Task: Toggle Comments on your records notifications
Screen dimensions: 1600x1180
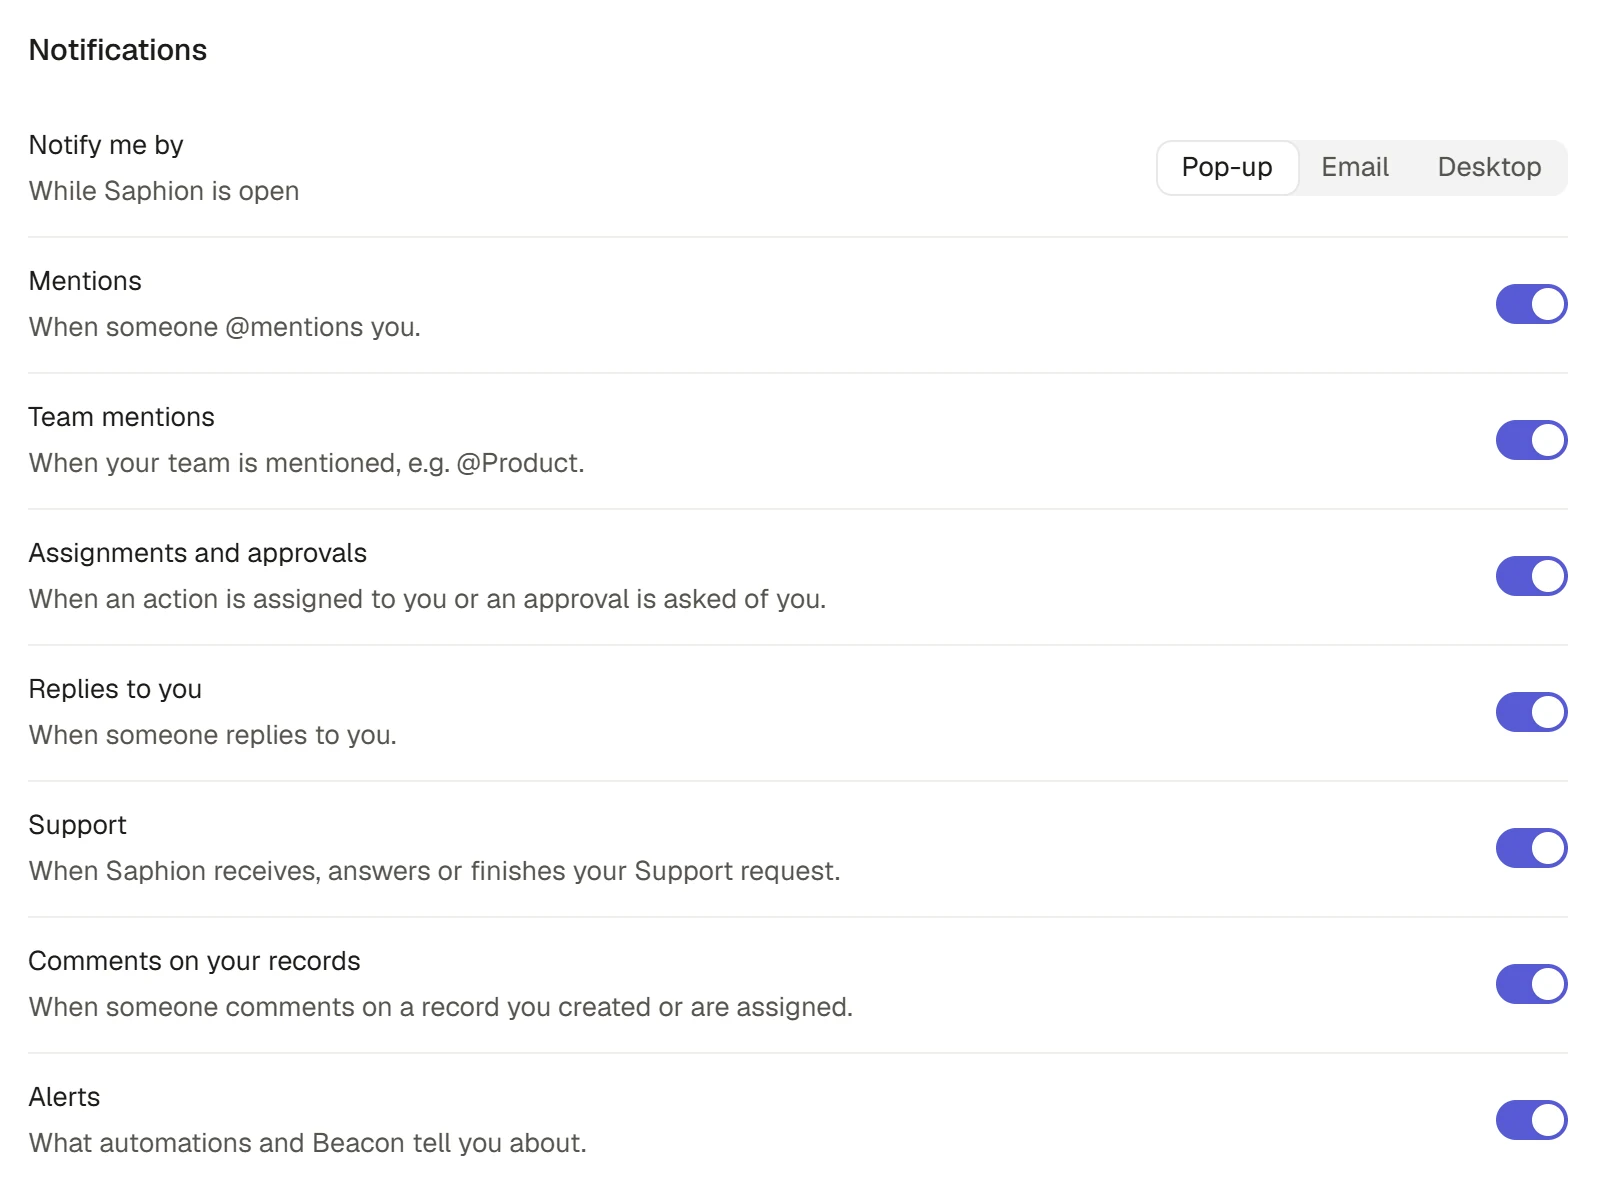Action: 1531,984
